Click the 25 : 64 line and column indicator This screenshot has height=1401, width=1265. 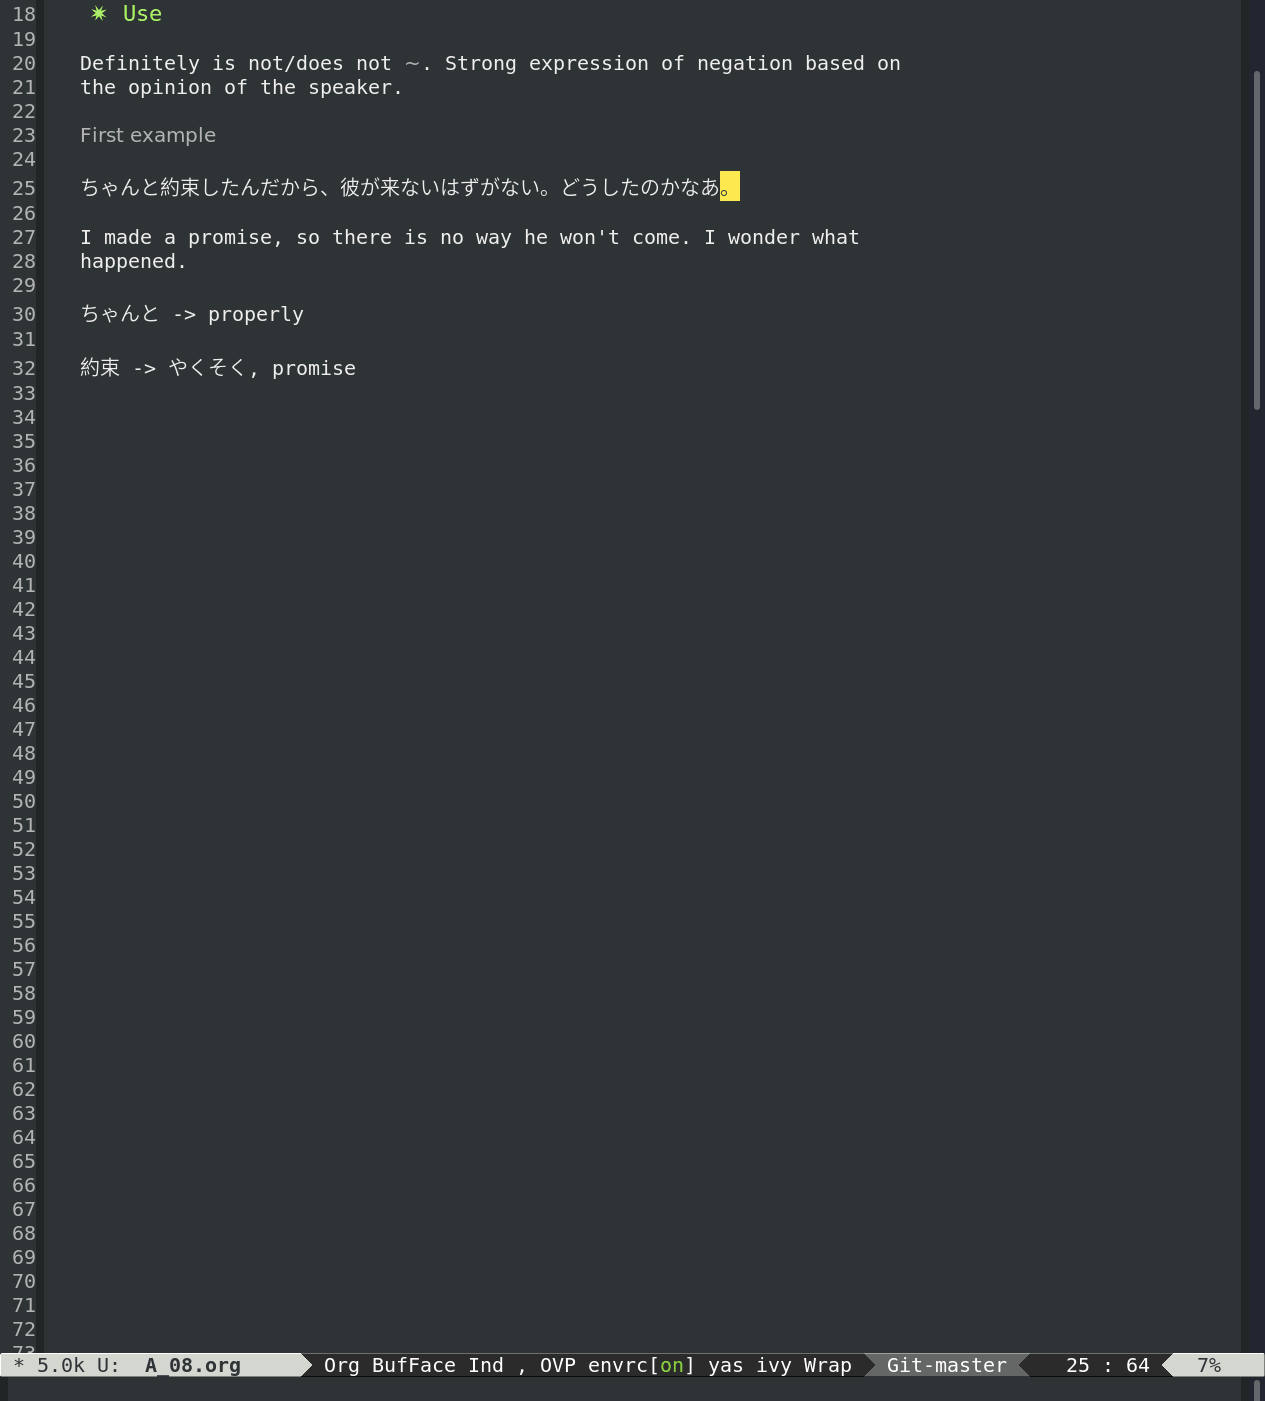[x=1107, y=1365]
